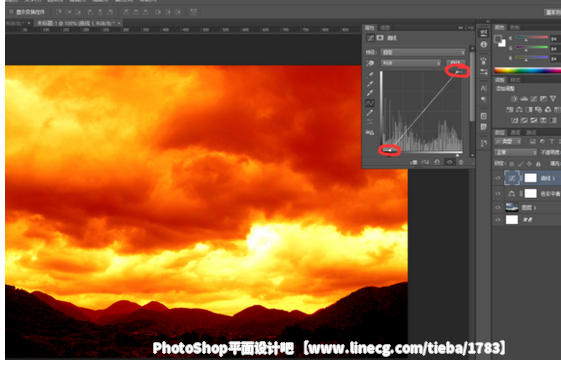The height and width of the screenshot is (367, 561).
Task: Select the white point eyedropper in Curves
Action: tap(370, 93)
